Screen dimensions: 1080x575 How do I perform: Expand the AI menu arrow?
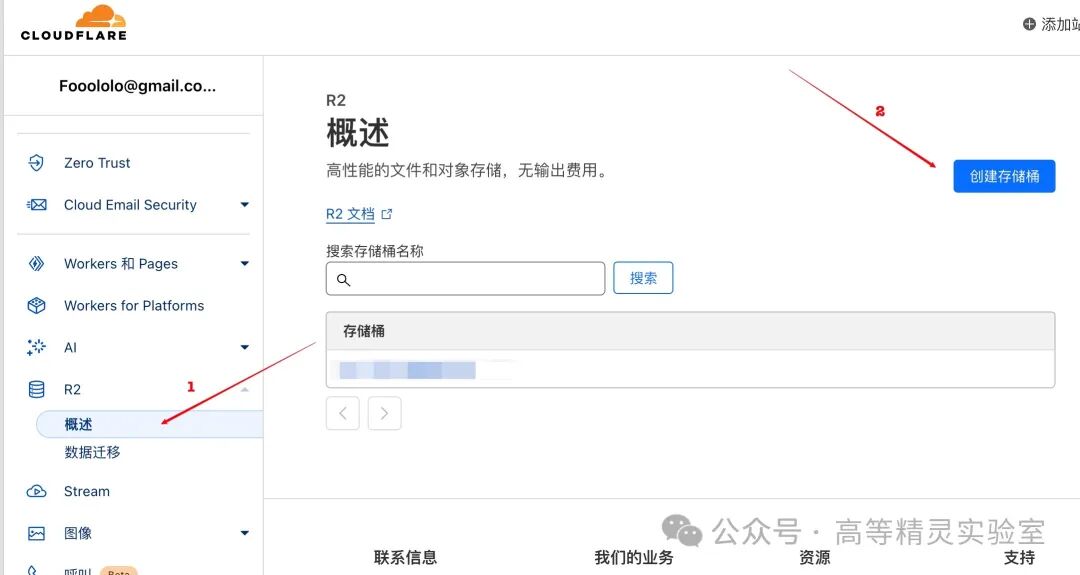(x=245, y=347)
